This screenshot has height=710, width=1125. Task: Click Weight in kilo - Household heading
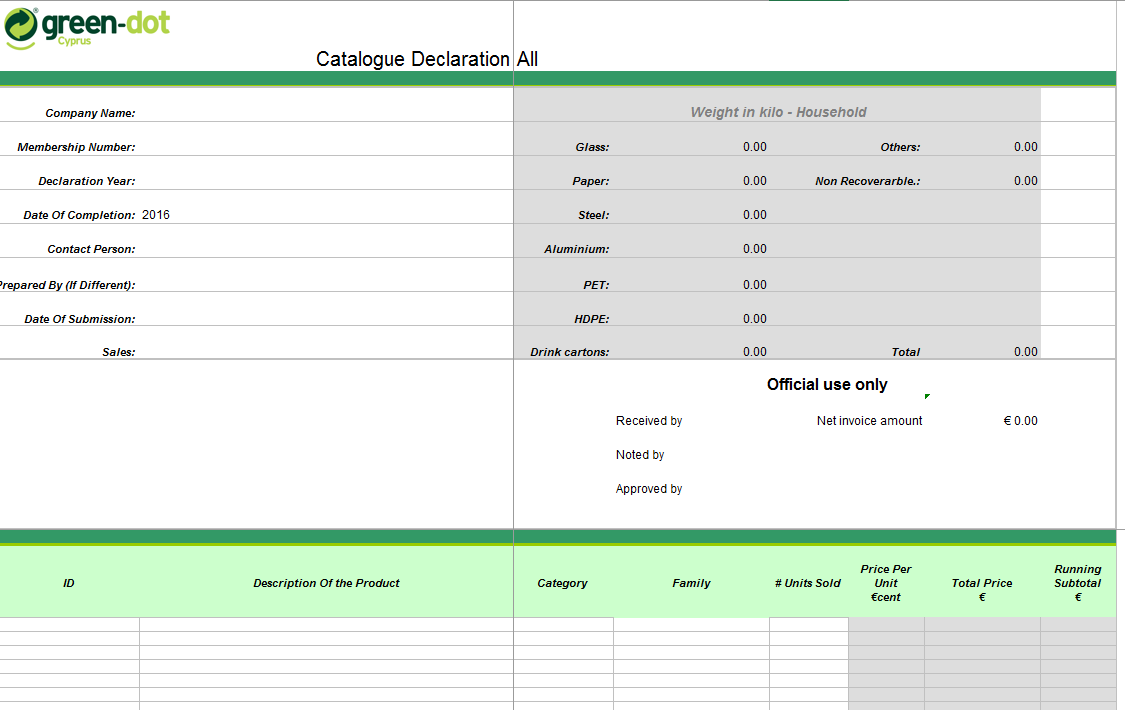[778, 112]
